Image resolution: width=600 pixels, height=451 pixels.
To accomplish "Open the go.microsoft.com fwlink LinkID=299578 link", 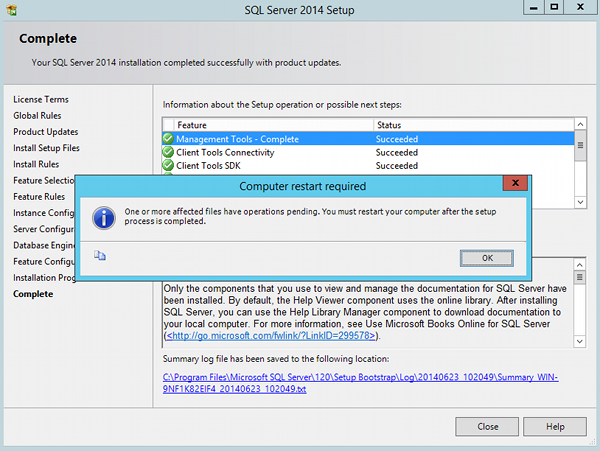I will (271, 335).
